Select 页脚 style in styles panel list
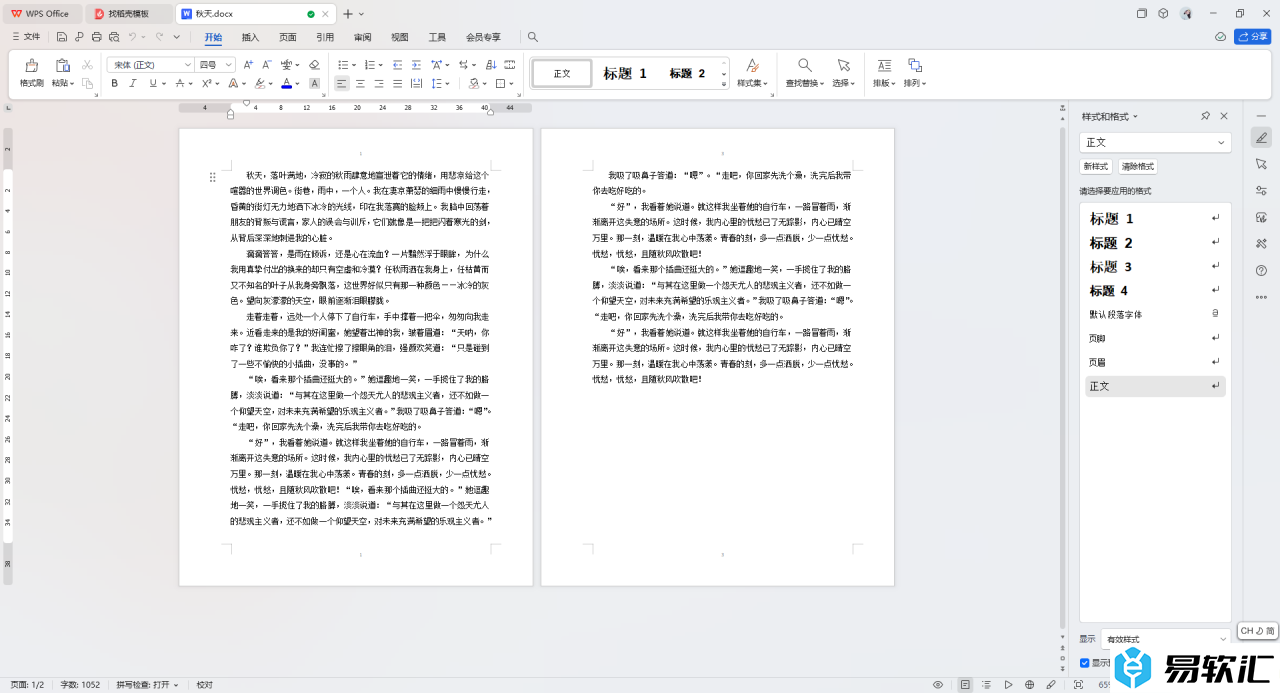The width and height of the screenshot is (1280, 693). coord(1155,338)
